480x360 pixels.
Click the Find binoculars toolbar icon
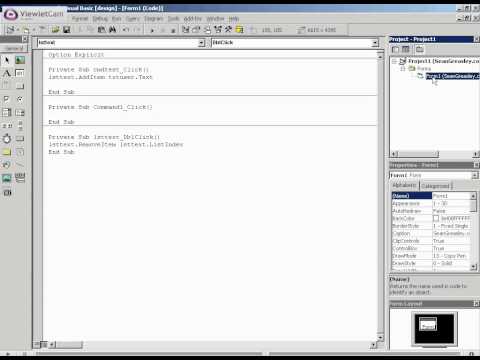[x=113, y=30]
